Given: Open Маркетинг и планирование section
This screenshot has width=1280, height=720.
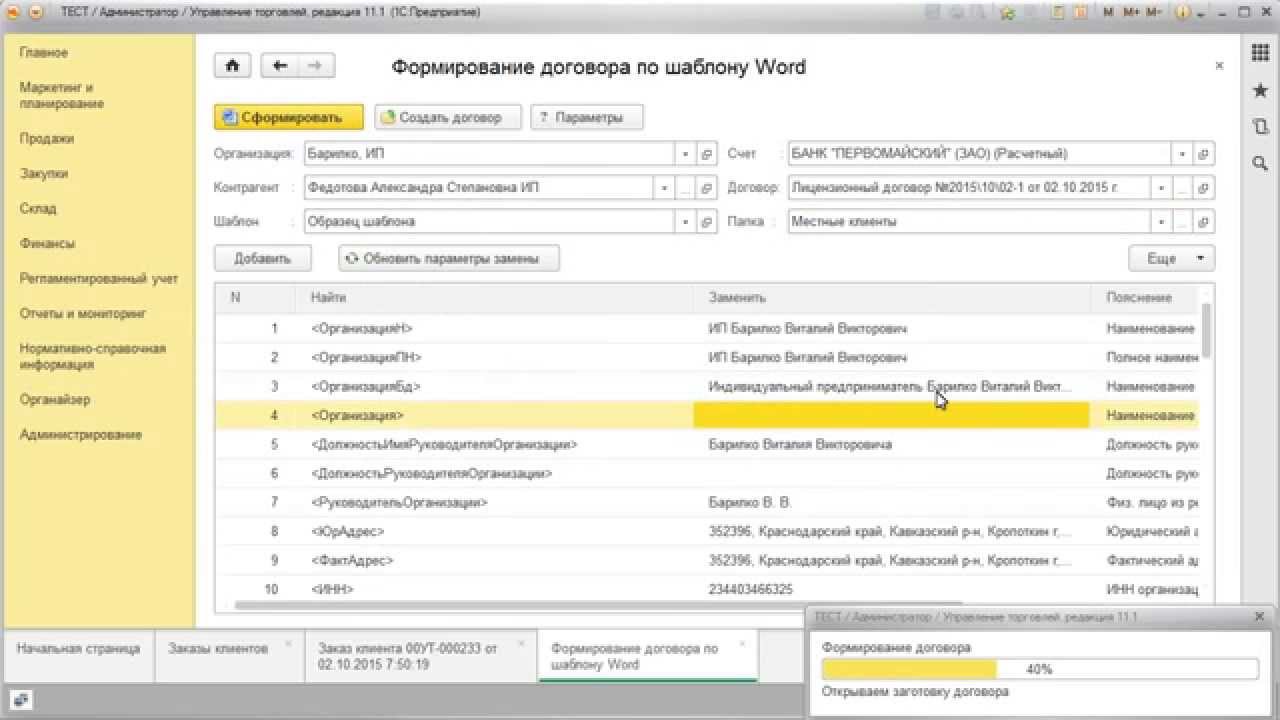Looking at the screenshot, I should pos(62,95).
